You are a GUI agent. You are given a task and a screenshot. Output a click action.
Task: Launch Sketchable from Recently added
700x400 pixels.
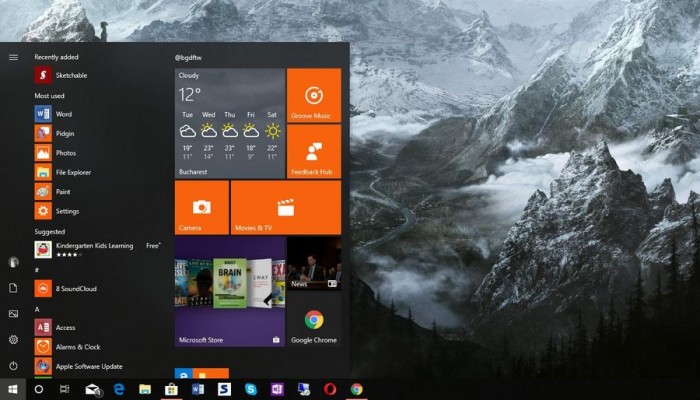[97, 75]
